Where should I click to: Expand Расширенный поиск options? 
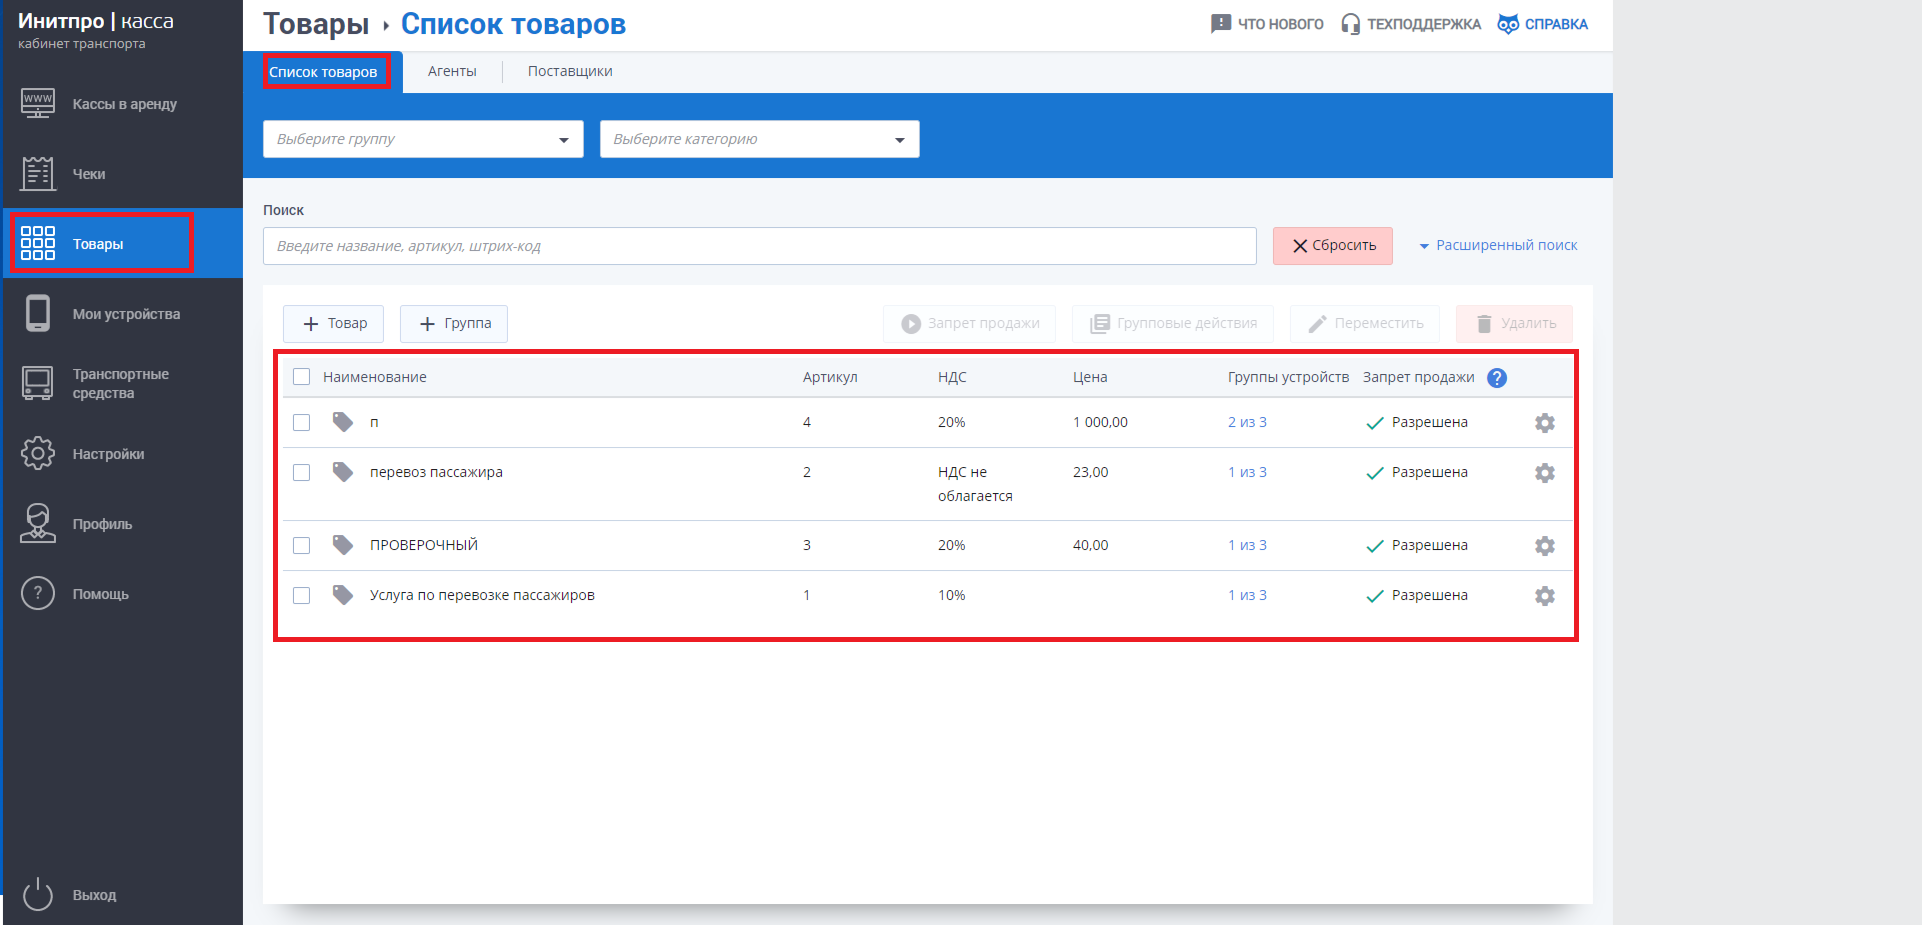[x=1498, y=245]
